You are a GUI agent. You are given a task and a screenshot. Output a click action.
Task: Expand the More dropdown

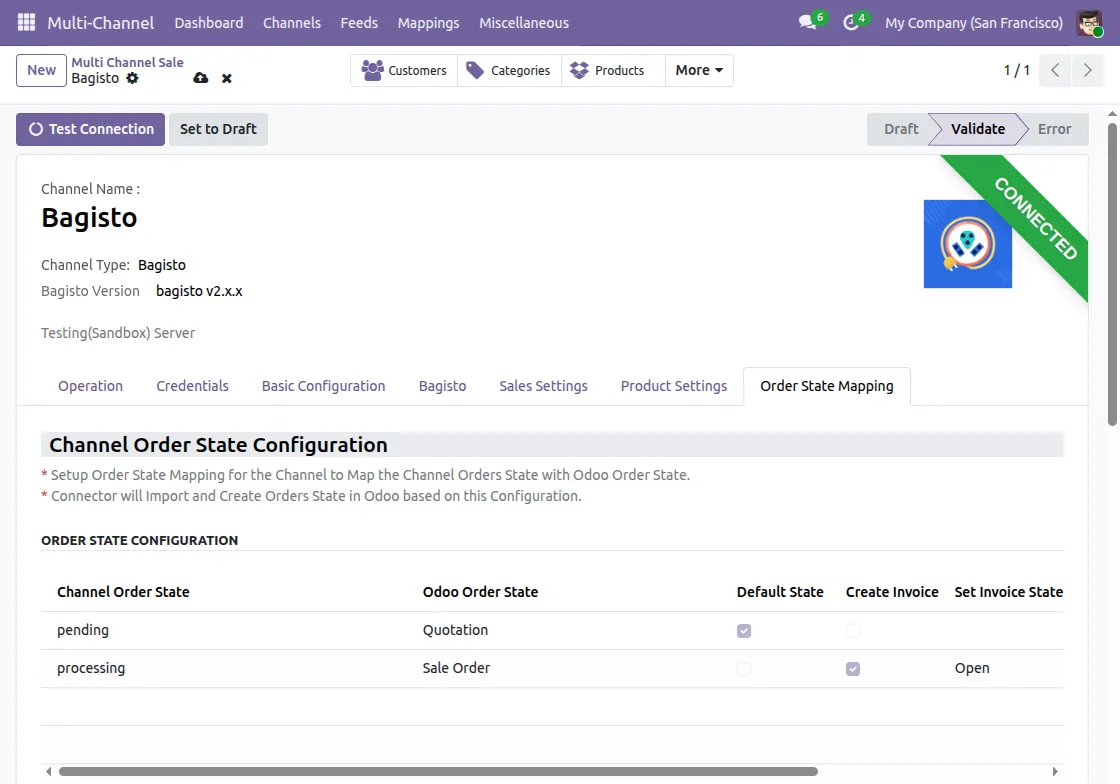699,70
